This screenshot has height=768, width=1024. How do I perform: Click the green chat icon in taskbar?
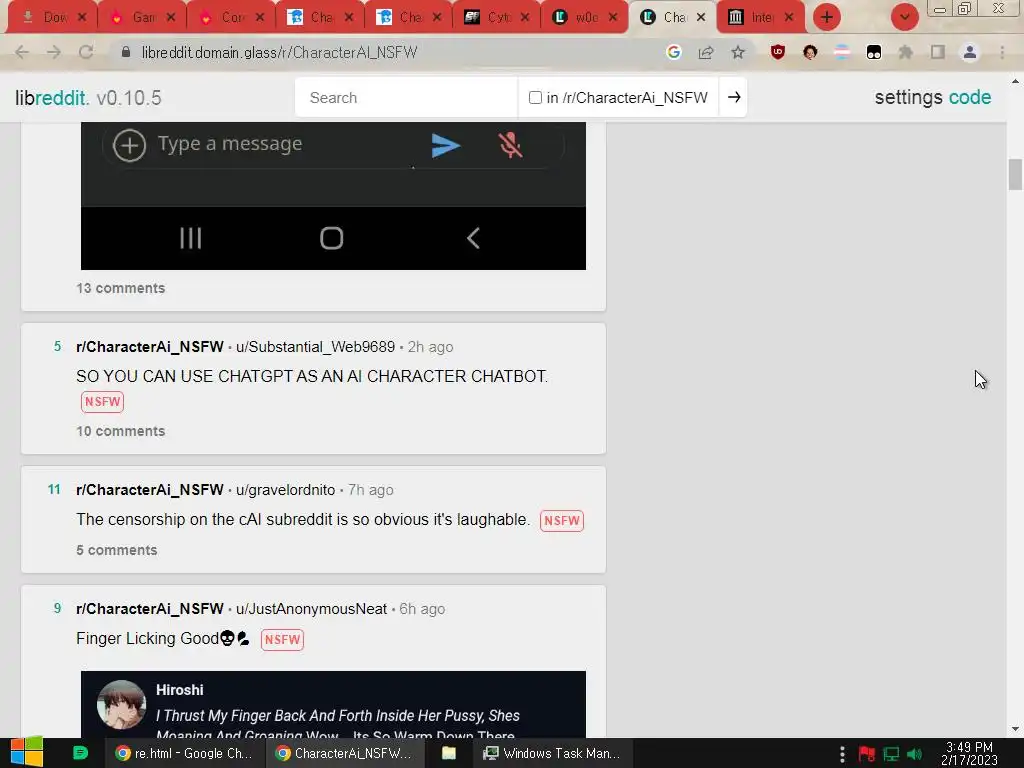(80, 753)
